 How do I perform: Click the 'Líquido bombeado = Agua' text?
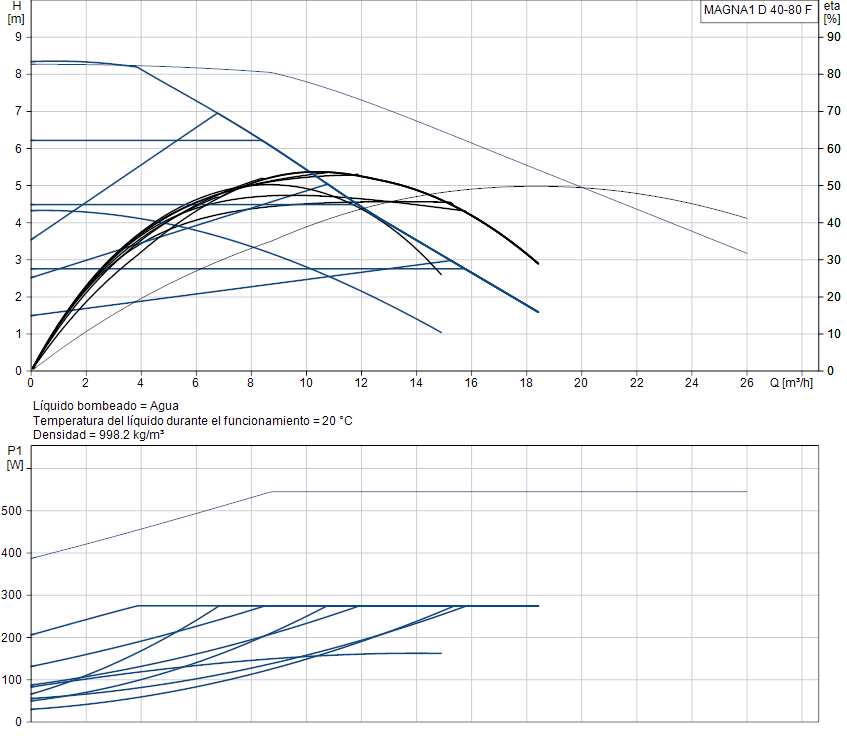point(106,406)
